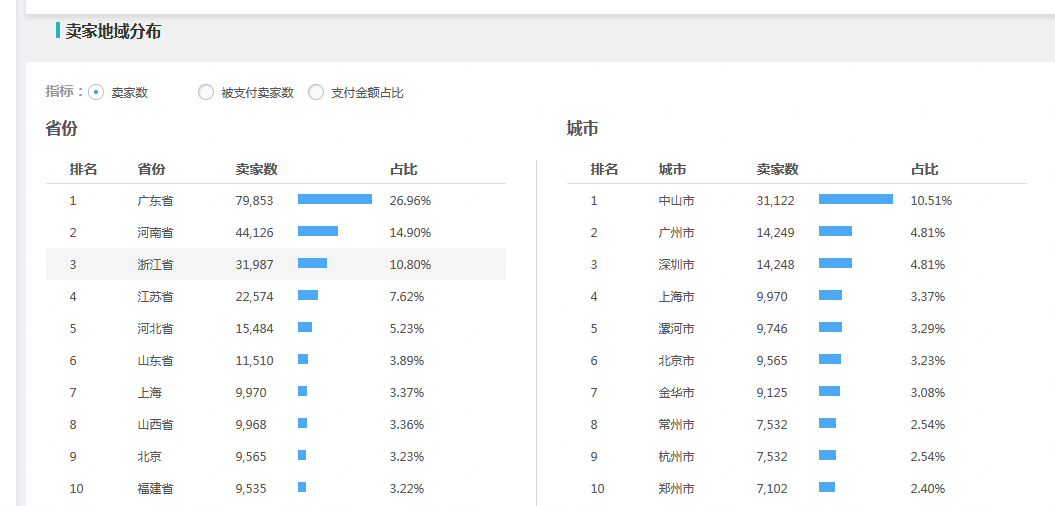The height and width of the screenshot is (506, 1055).
Task: Click seller count 9,746 for 漯河市
Action: (x=772, y=328)
